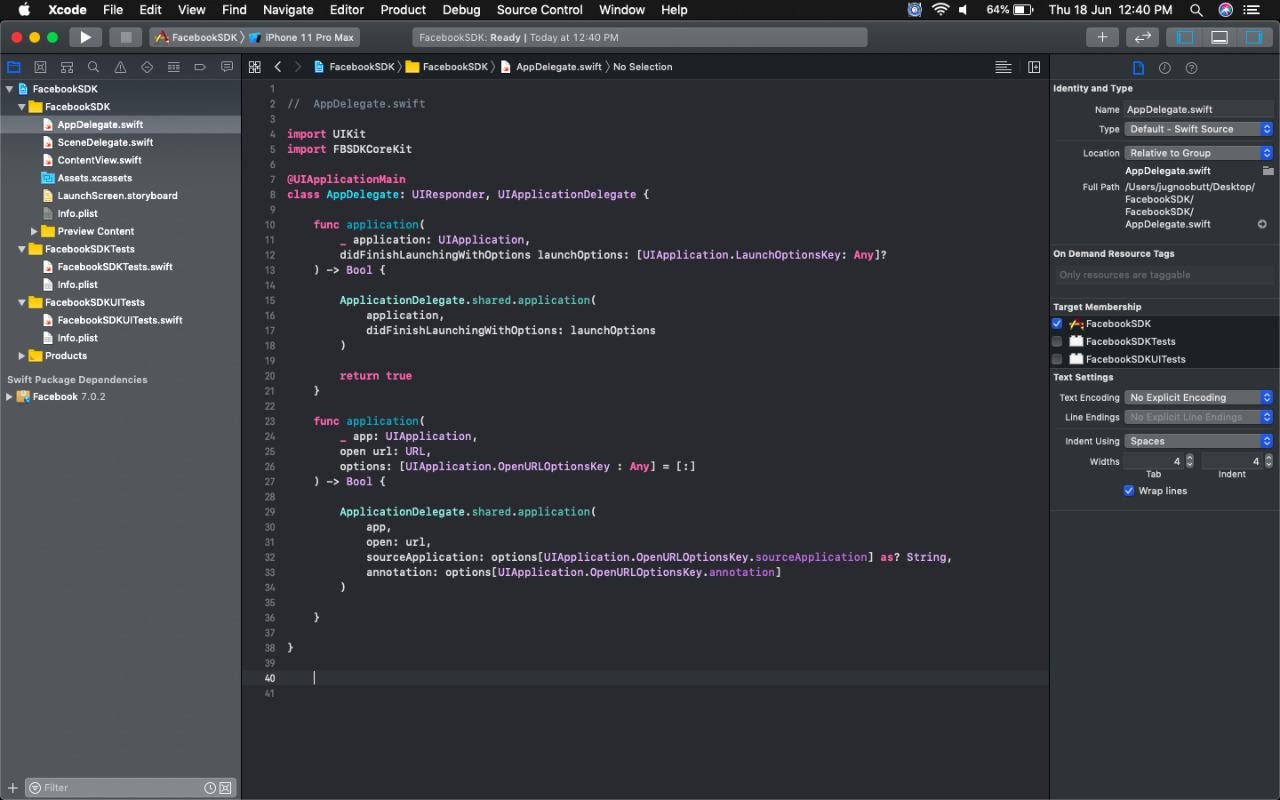Open the Quick Help inspector question mark
Screen dimensions: 1280x800
click(x=1191, y=67)
